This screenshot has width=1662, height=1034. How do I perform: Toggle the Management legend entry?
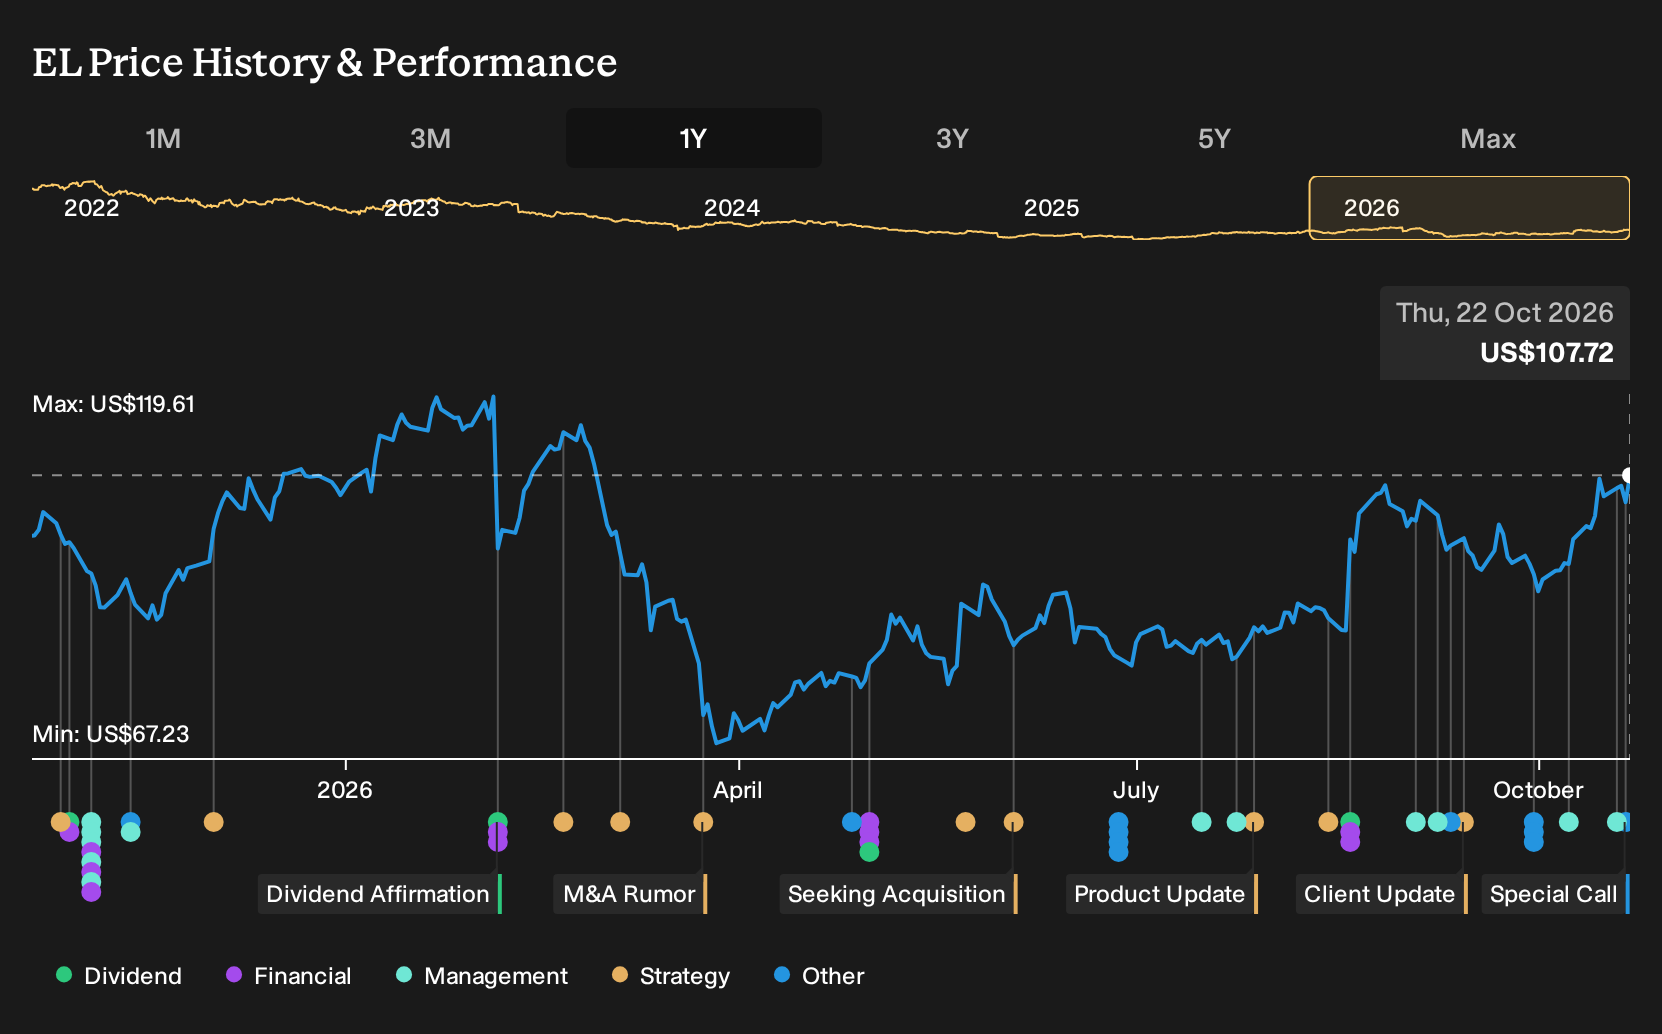[482, 976]
